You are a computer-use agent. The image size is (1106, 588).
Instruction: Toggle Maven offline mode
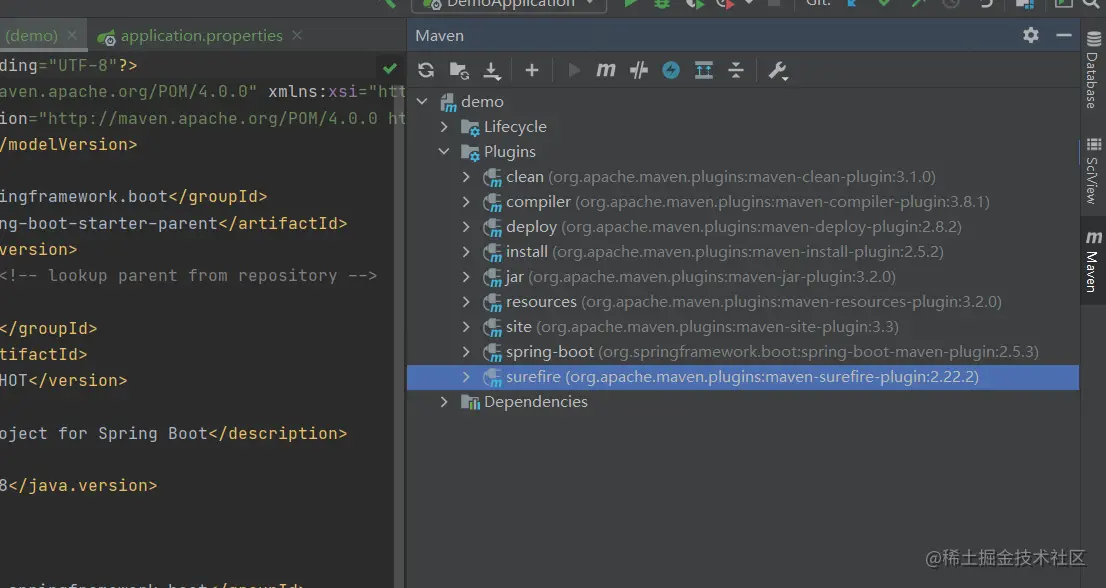click(x=639, y=70)
